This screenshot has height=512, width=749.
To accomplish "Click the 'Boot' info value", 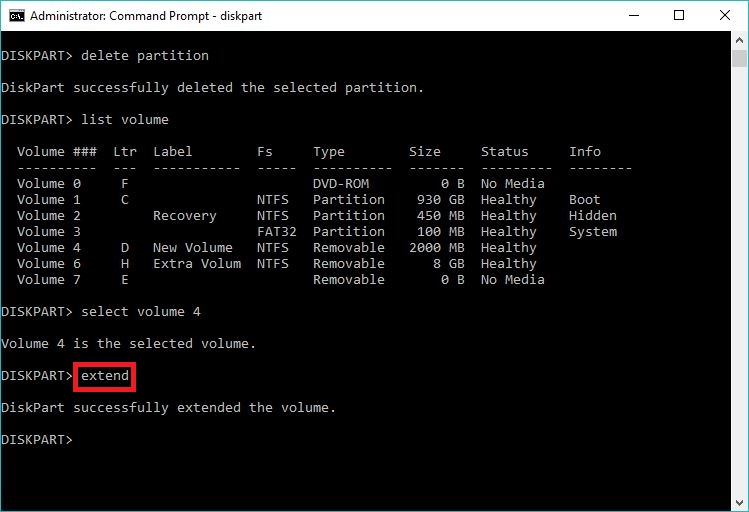I will coord(585,200).
